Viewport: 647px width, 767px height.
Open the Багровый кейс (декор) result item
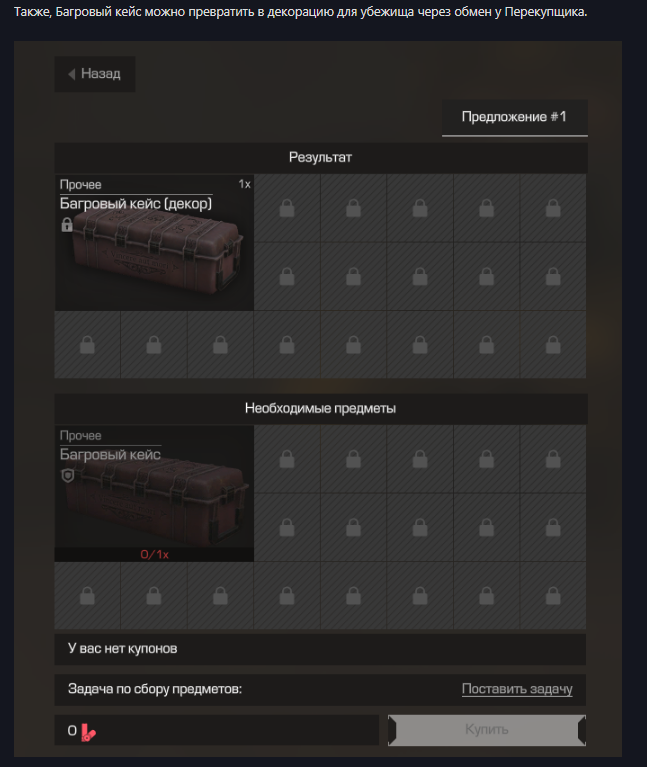pos(154,243)
